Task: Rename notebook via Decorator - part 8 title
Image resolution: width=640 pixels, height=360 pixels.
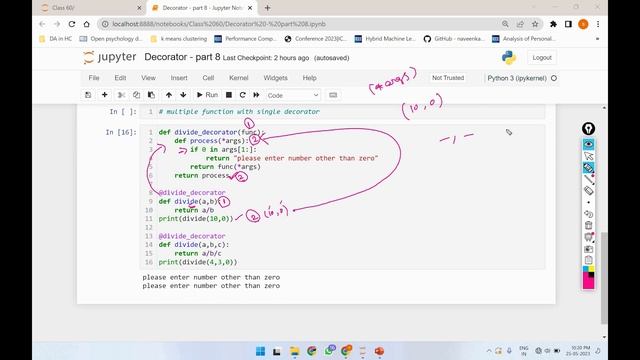Action: tap(182, 57)
